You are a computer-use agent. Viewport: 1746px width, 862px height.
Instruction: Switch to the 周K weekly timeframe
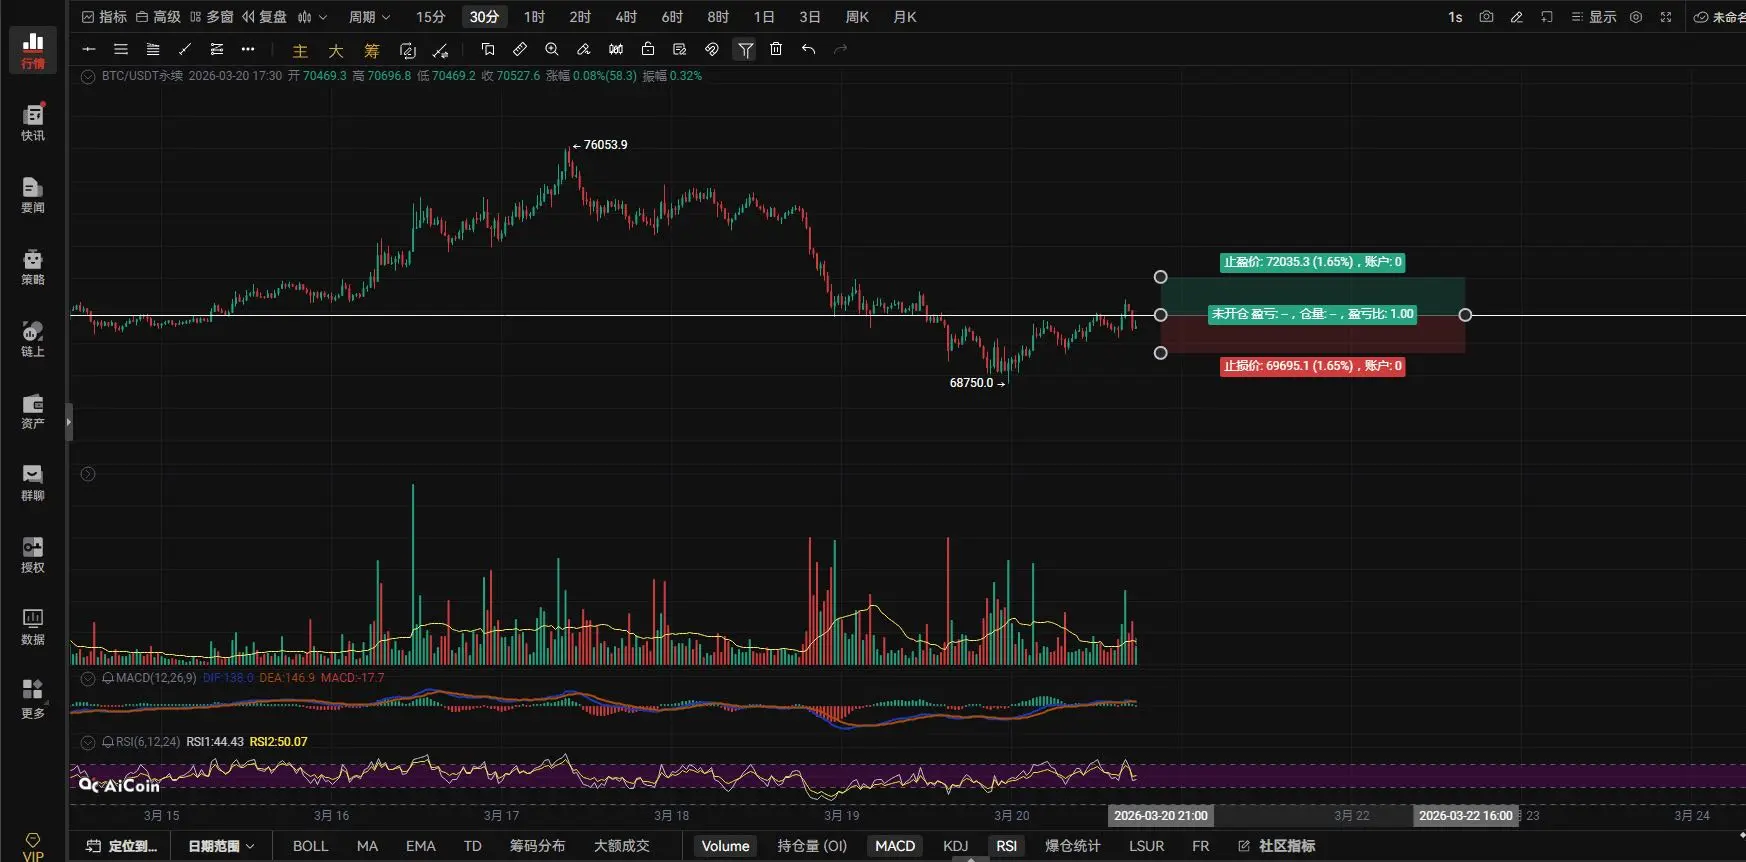click(857, 17)
